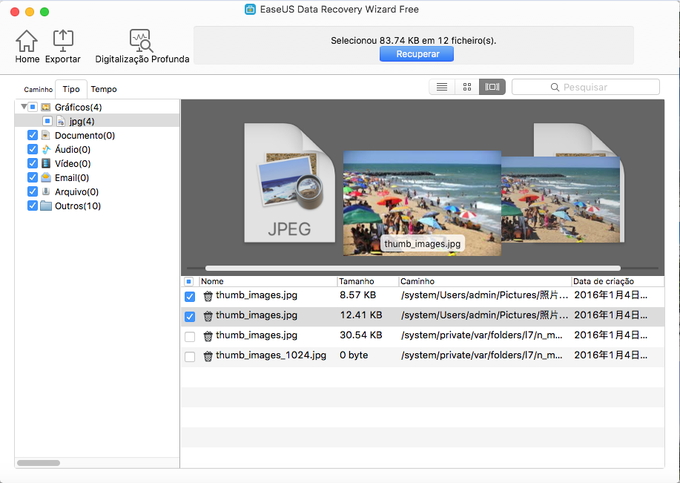Select the cover flow view icon

[492, 87]
